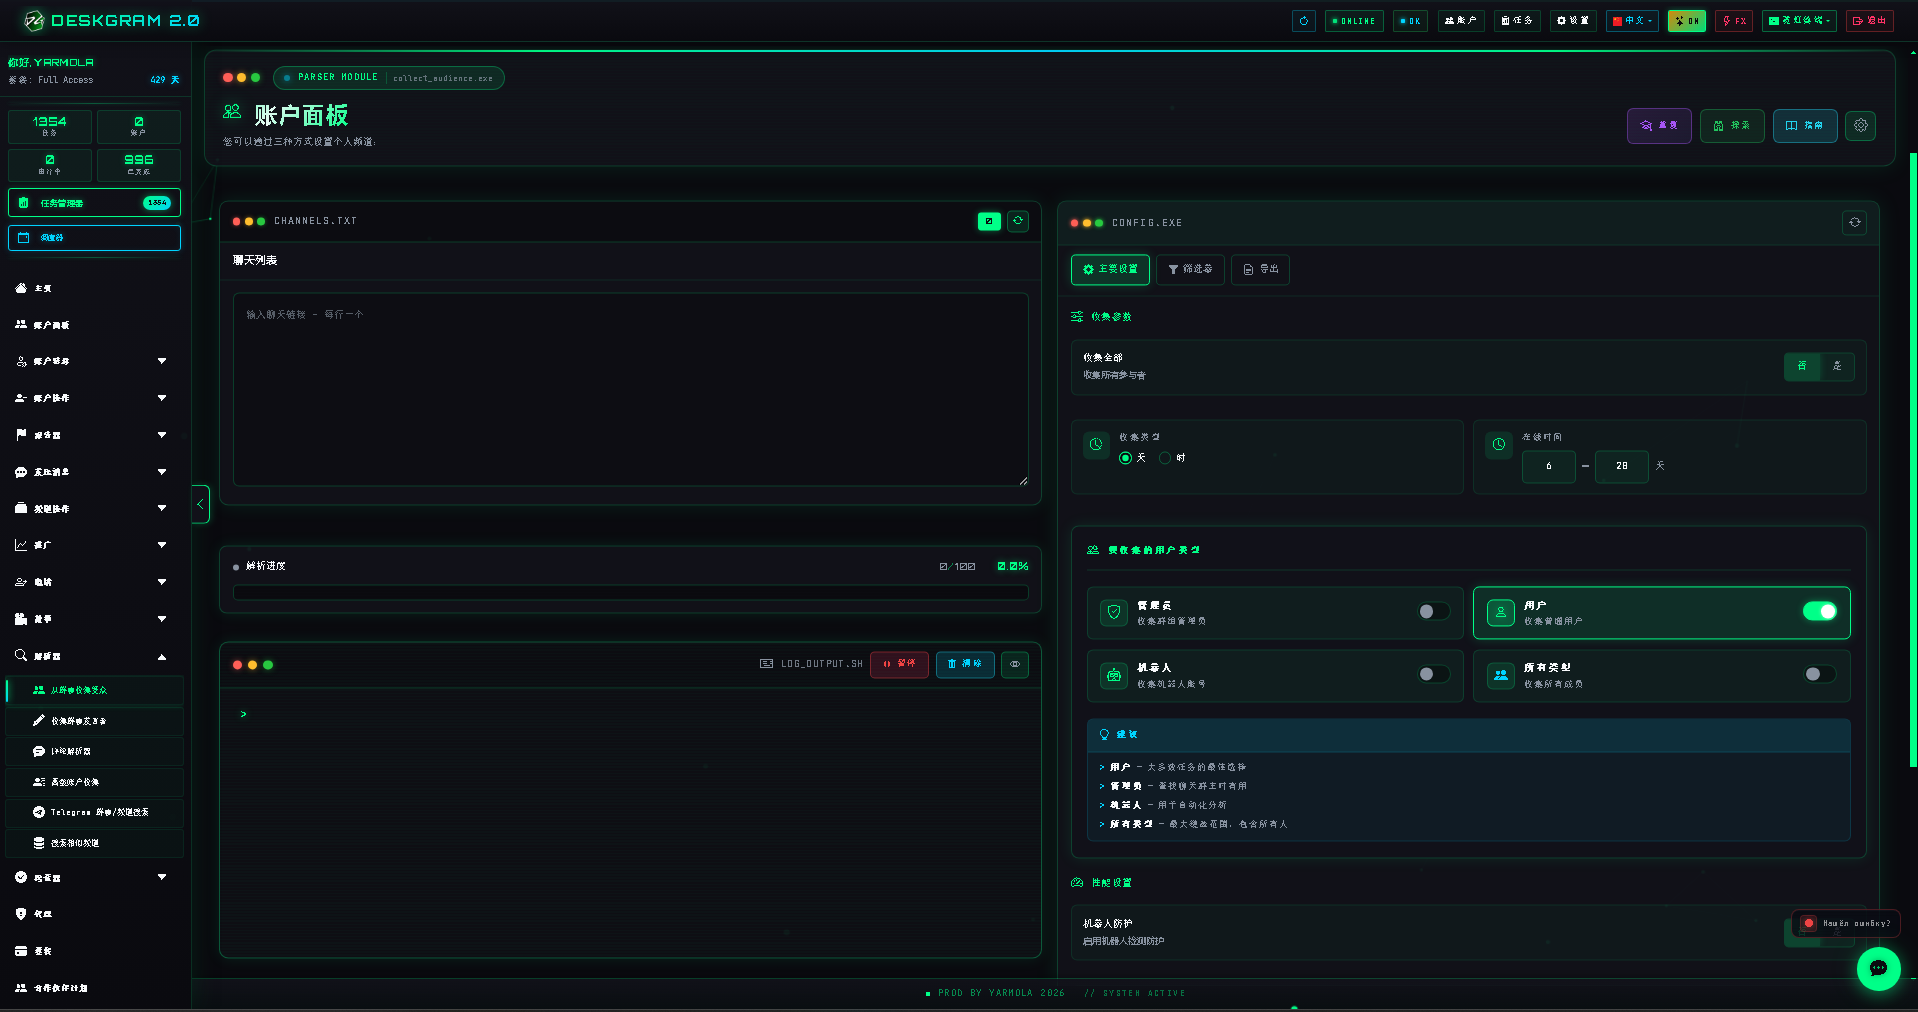Collapse the magnifier parser sidebar section
Viewport: 1918px width, 1012px height.
94,656
